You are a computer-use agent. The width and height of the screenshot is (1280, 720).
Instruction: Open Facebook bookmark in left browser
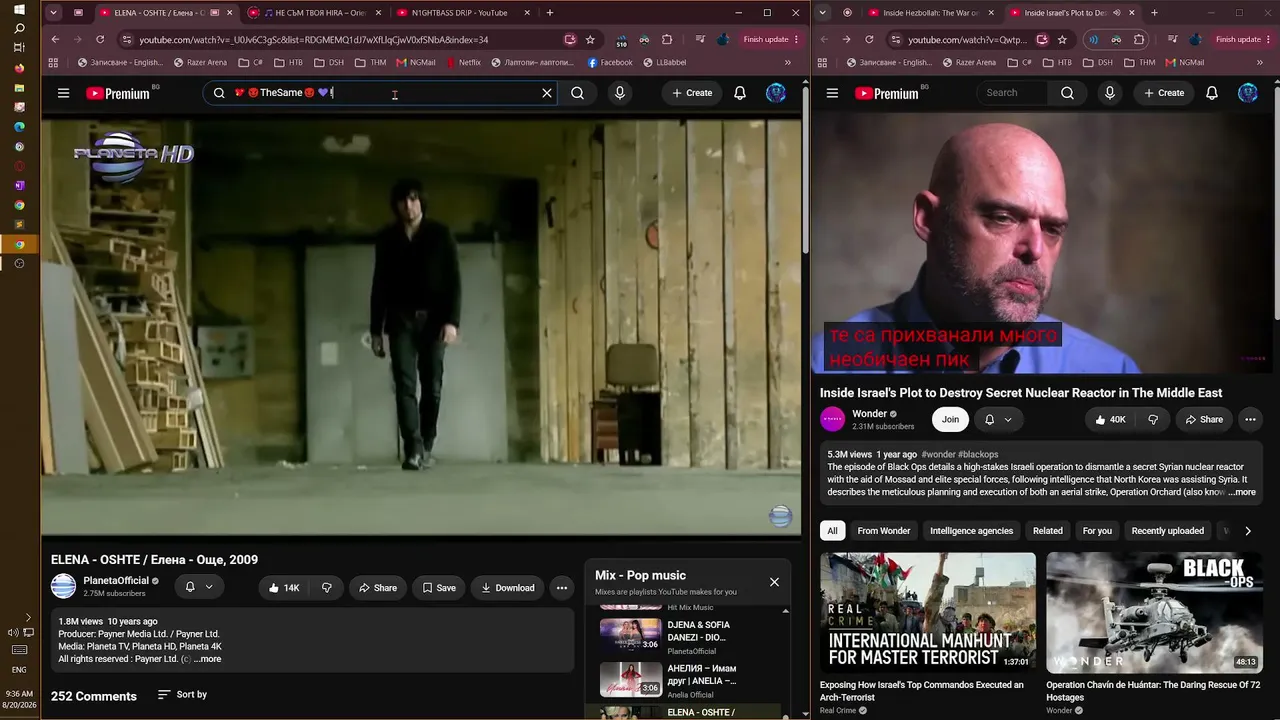609,62
